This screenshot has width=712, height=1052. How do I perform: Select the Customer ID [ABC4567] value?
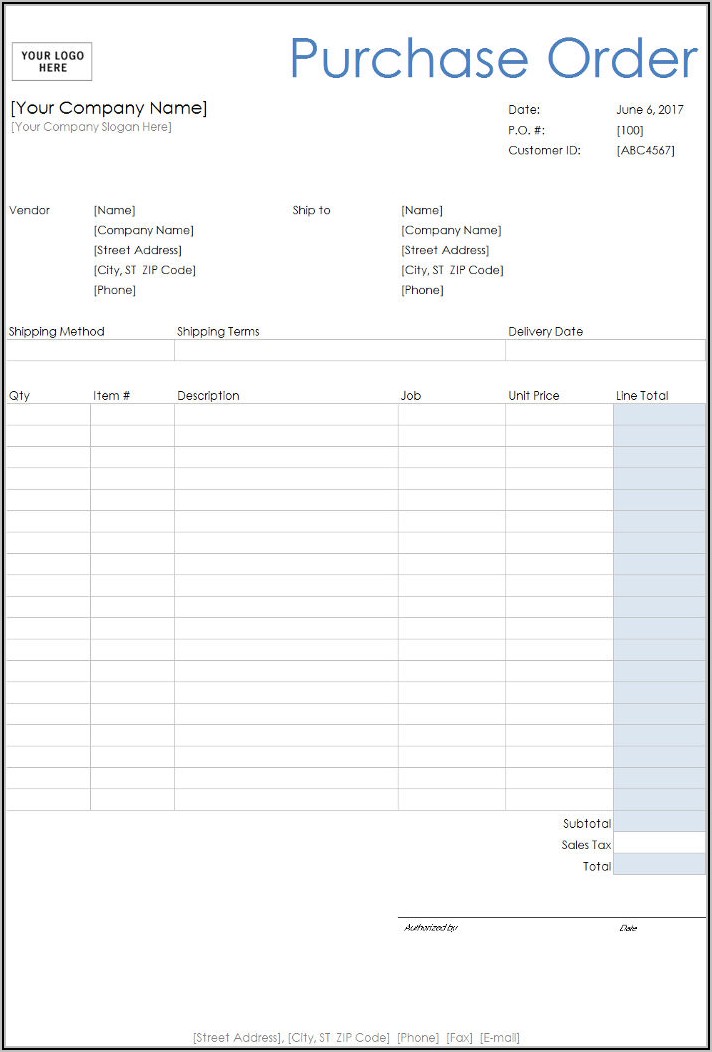coord(645,150)
